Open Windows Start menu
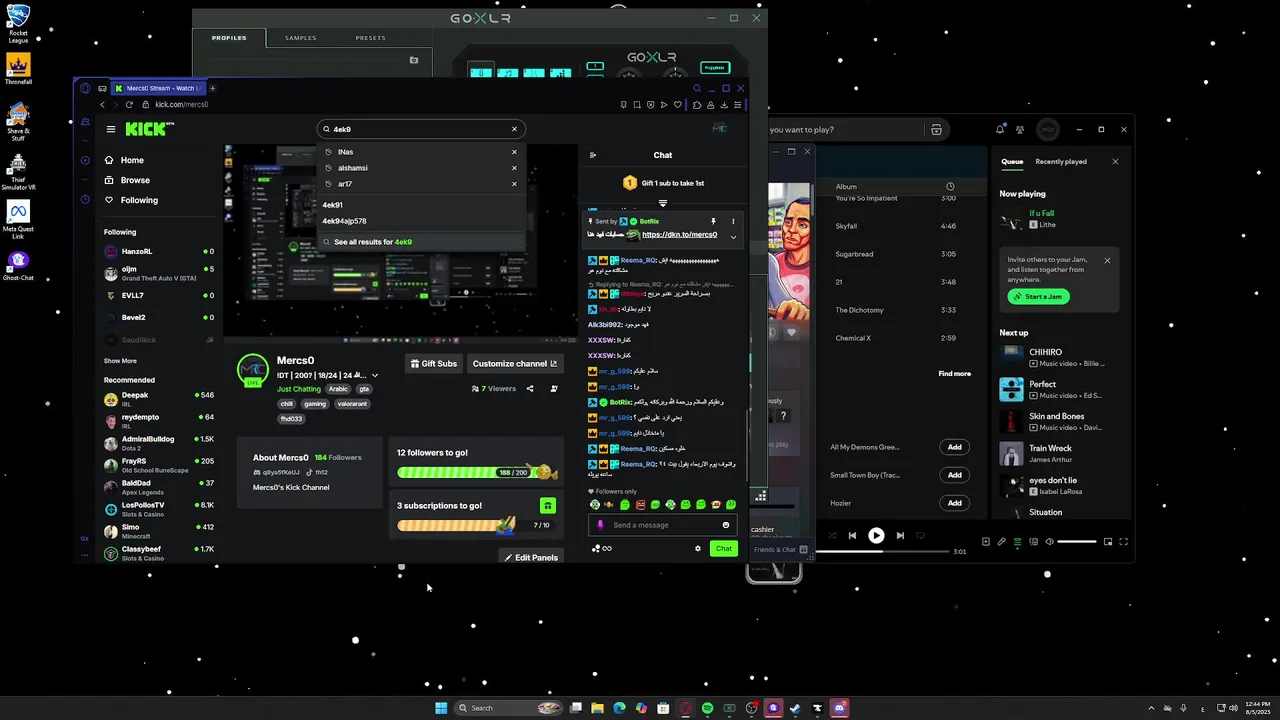Viewport: 1280px width, 720px height. [441, 708]
